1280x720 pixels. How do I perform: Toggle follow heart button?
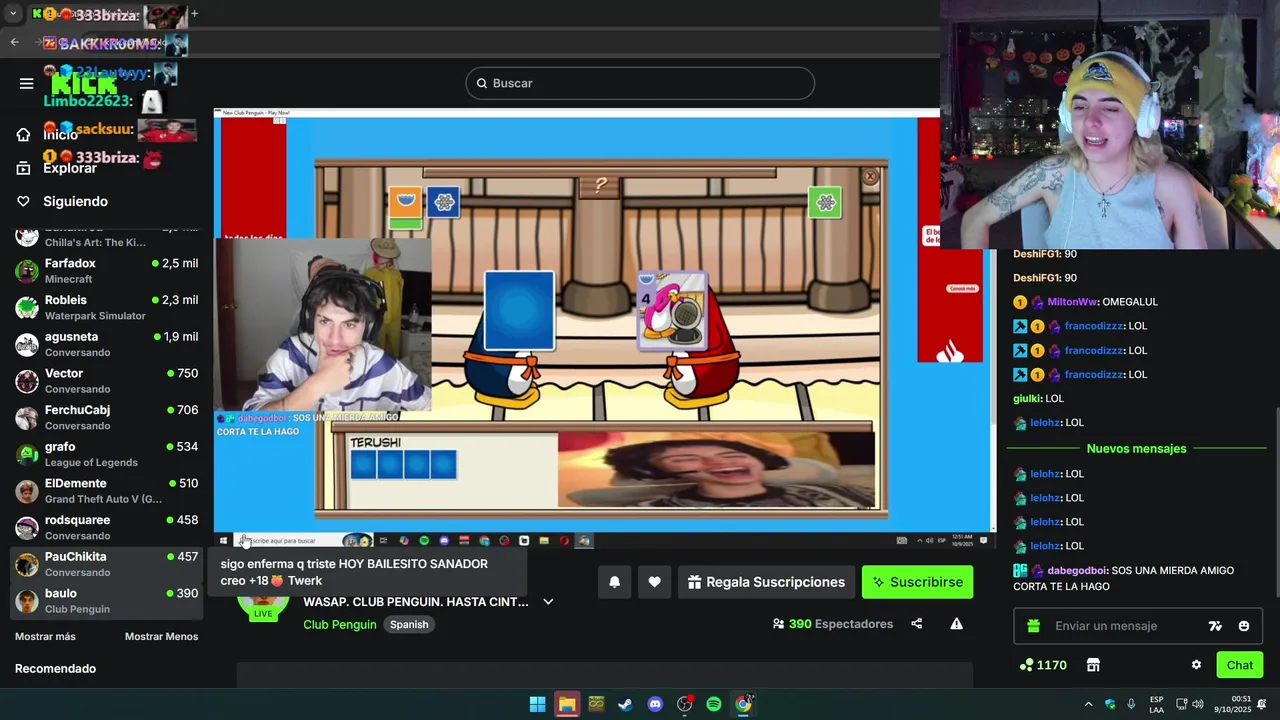tap(654, 582)
